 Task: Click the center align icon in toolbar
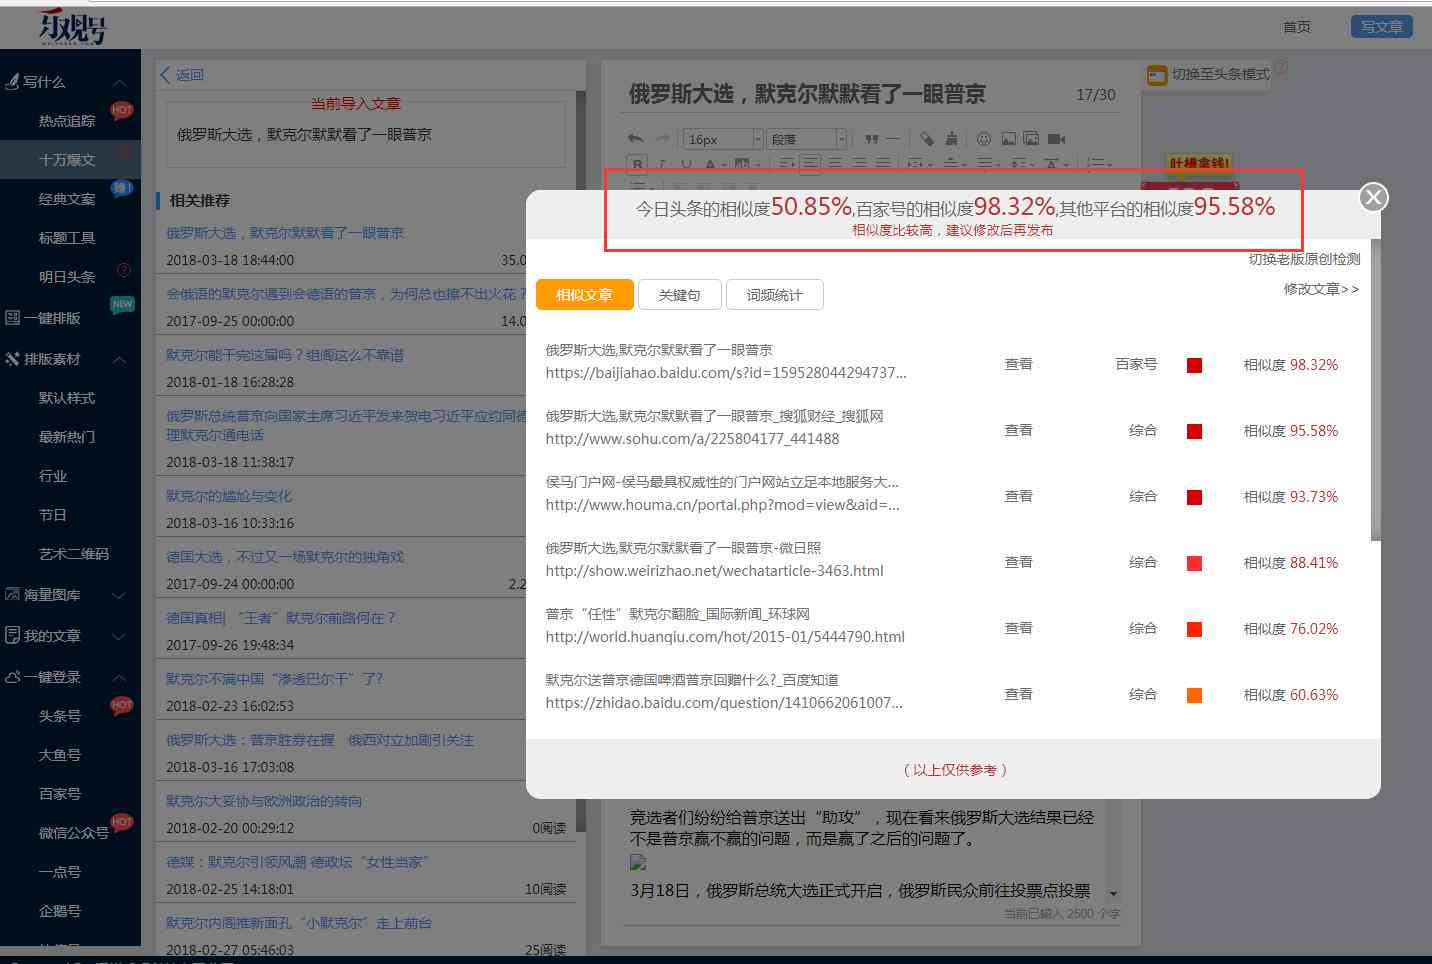[x=834, y=164]
